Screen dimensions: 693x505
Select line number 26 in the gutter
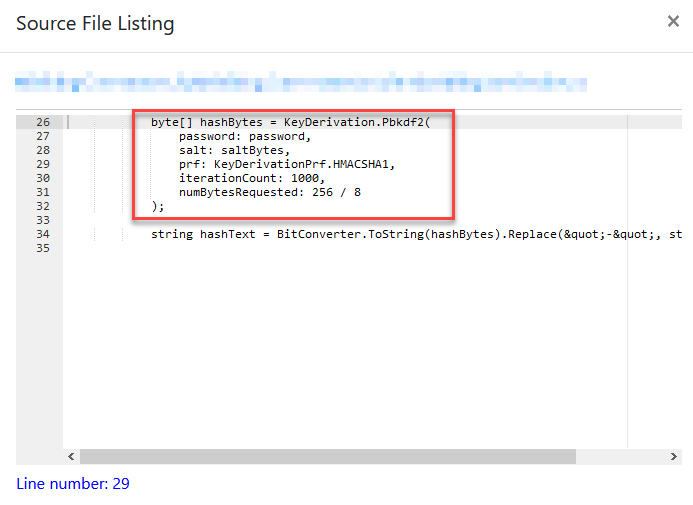pyautogui.click(x=42, y=122)
